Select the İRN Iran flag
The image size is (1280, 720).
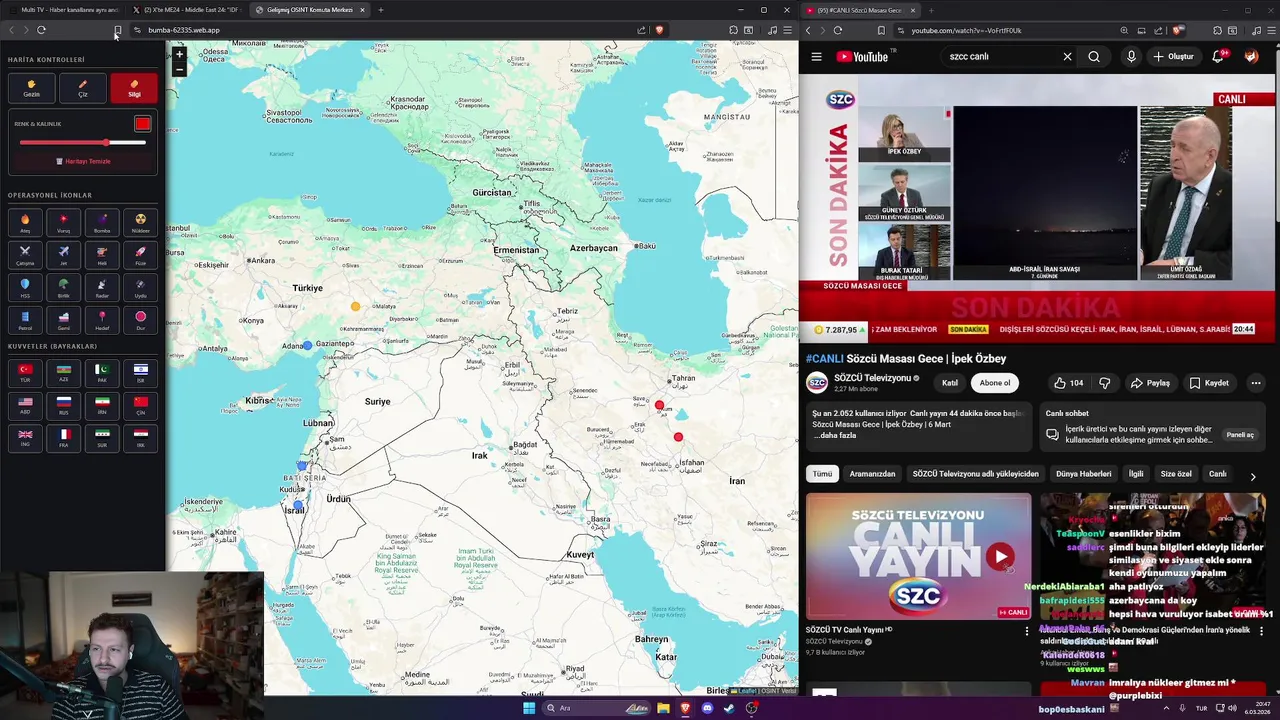tap(102, 405)
